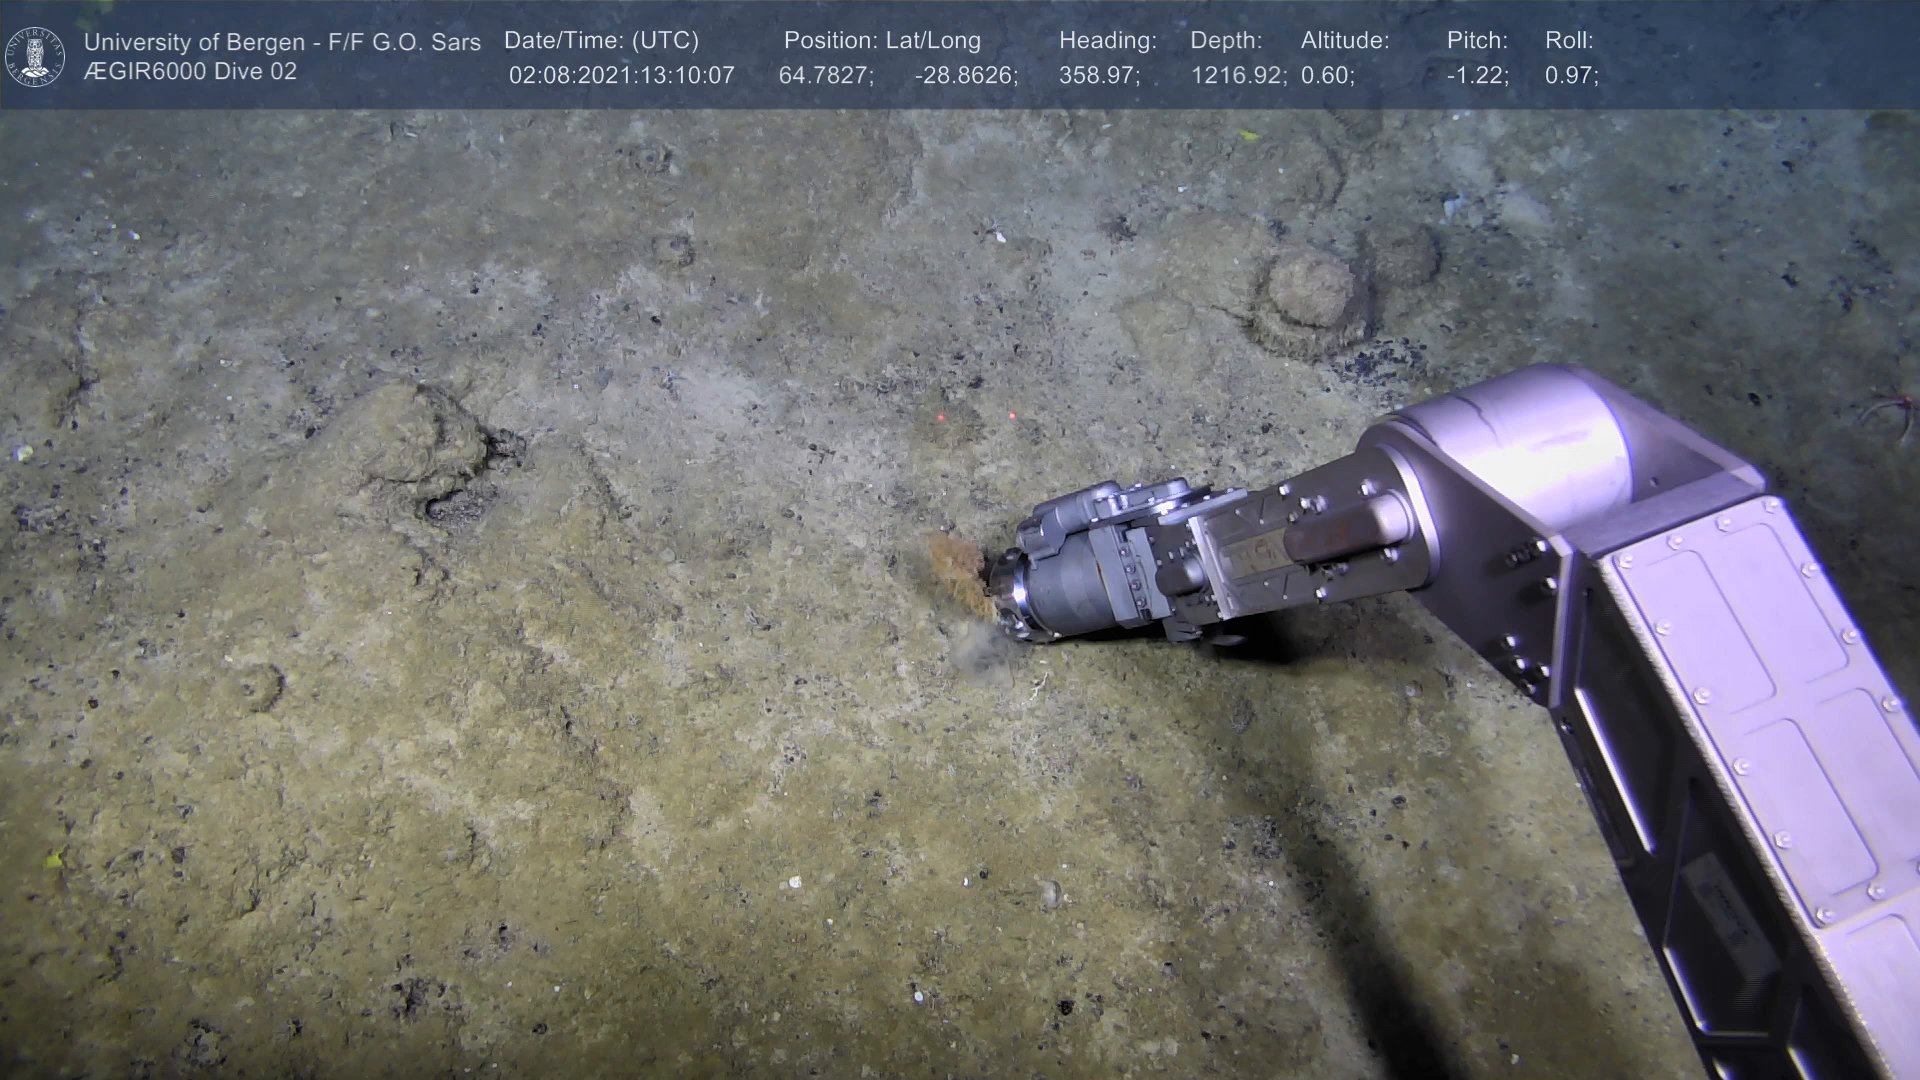1920x1080 pixels.
Task: Select the depth value 1216.92
Action: [1238, 76]
